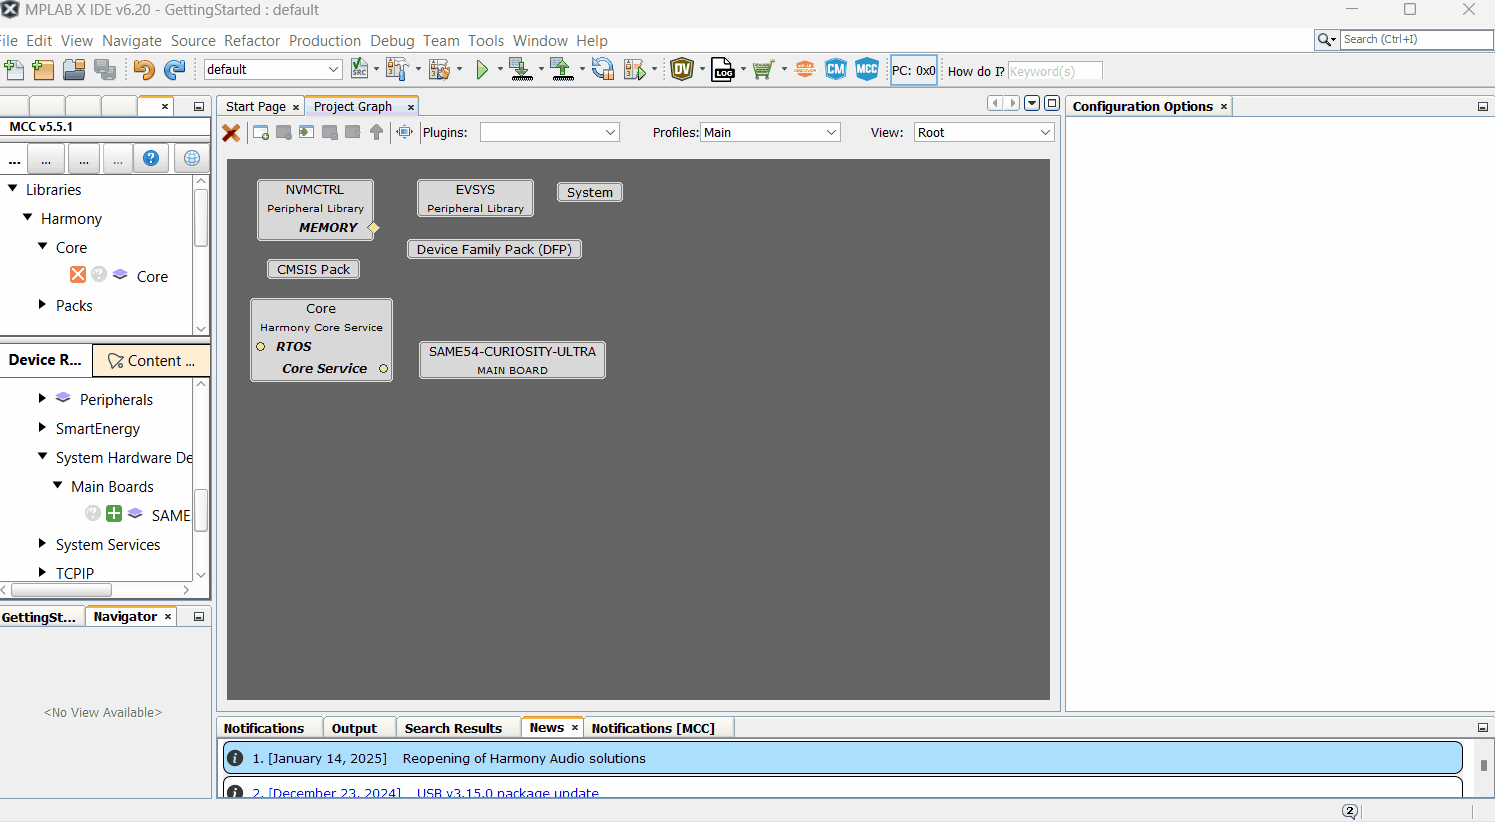Screen dimensions: 1495x822
Task: Select the Device Family Pack (DFP) node
Action: pyautogui.click(x=494, y=249)
